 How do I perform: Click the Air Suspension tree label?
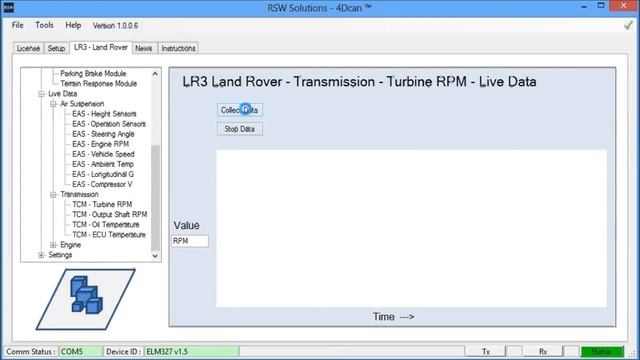click(82, 104)
